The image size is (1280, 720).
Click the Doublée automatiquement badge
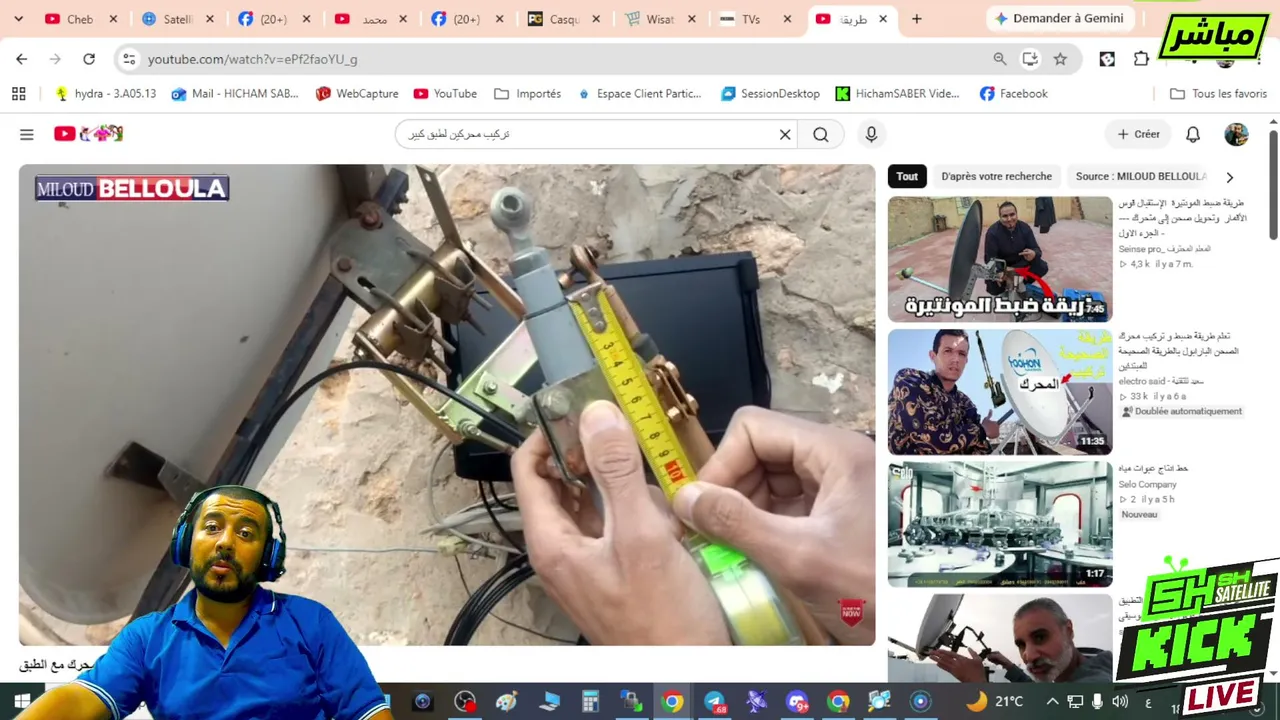click(x=1181, y=411)
